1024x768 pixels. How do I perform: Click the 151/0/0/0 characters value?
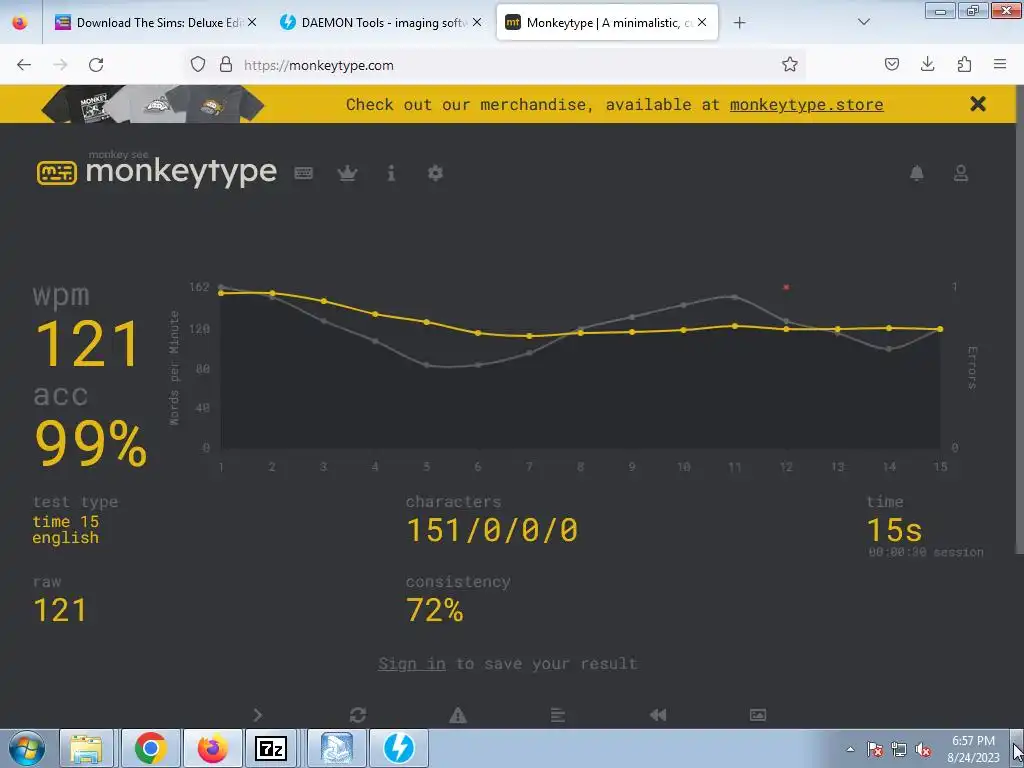click(492, 530)
